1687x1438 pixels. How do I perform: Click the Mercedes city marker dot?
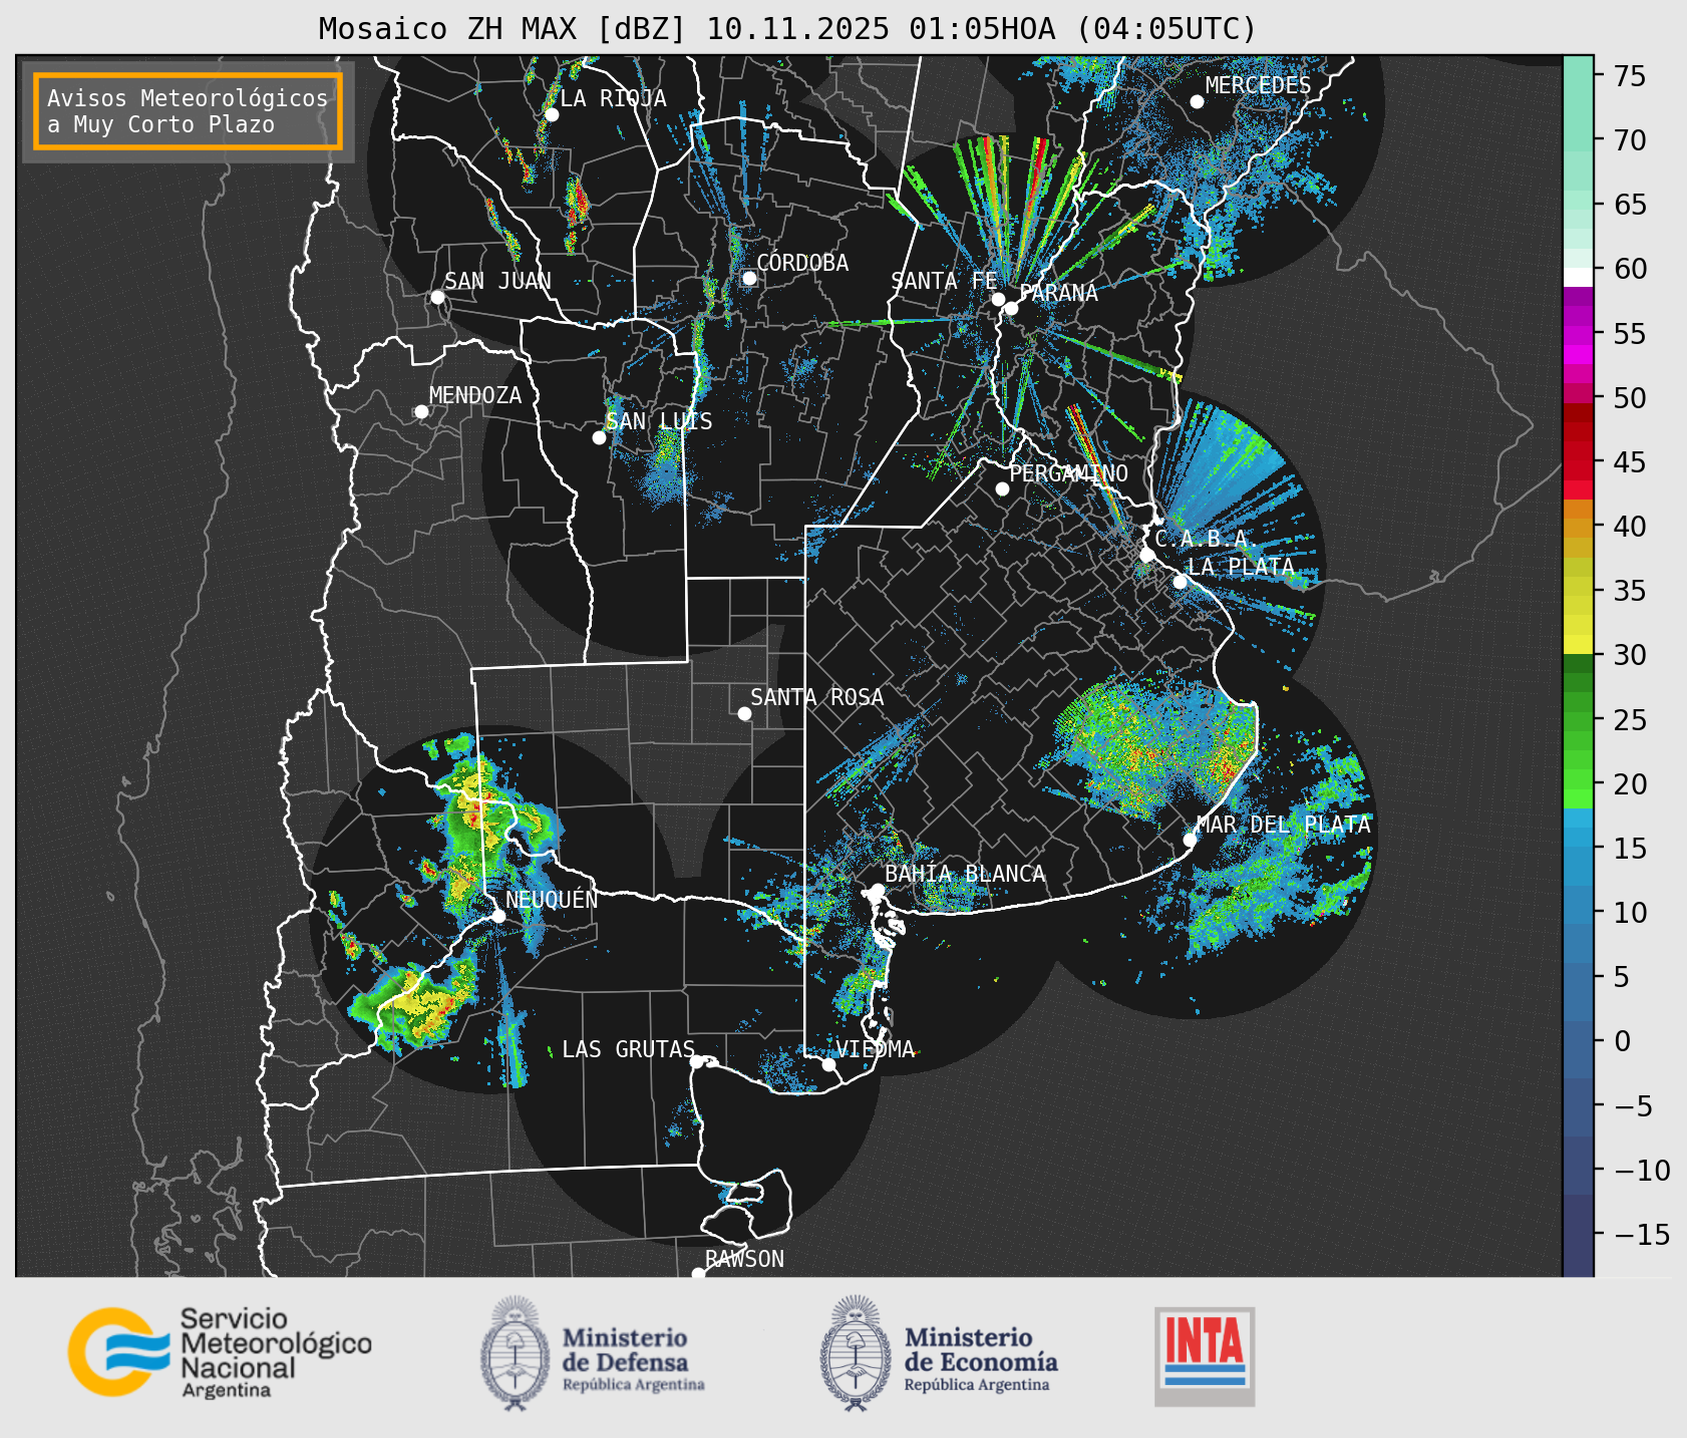click(x=1197, y=102)
